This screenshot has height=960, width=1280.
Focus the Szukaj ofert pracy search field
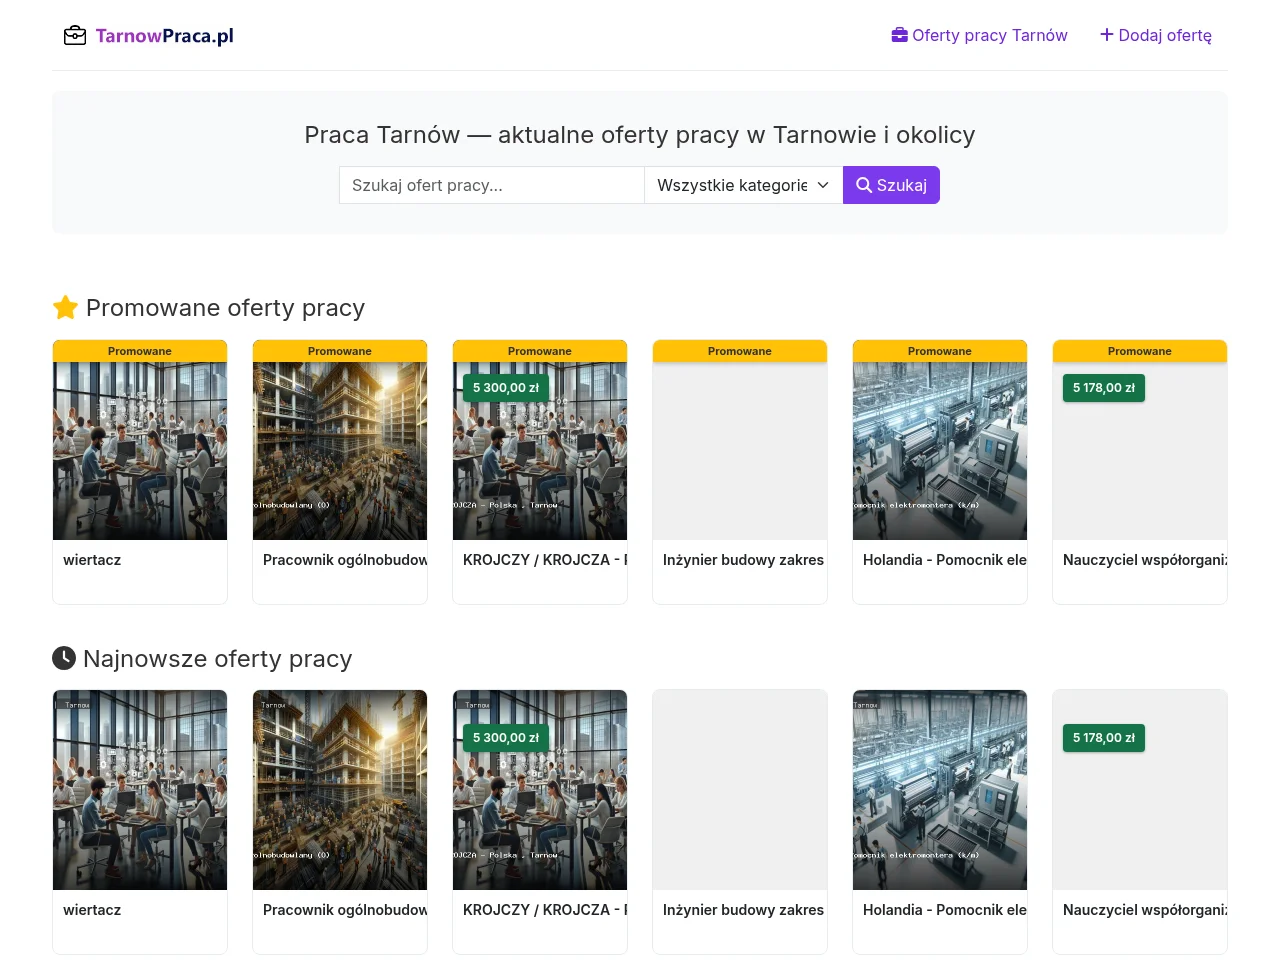[492, 185]
